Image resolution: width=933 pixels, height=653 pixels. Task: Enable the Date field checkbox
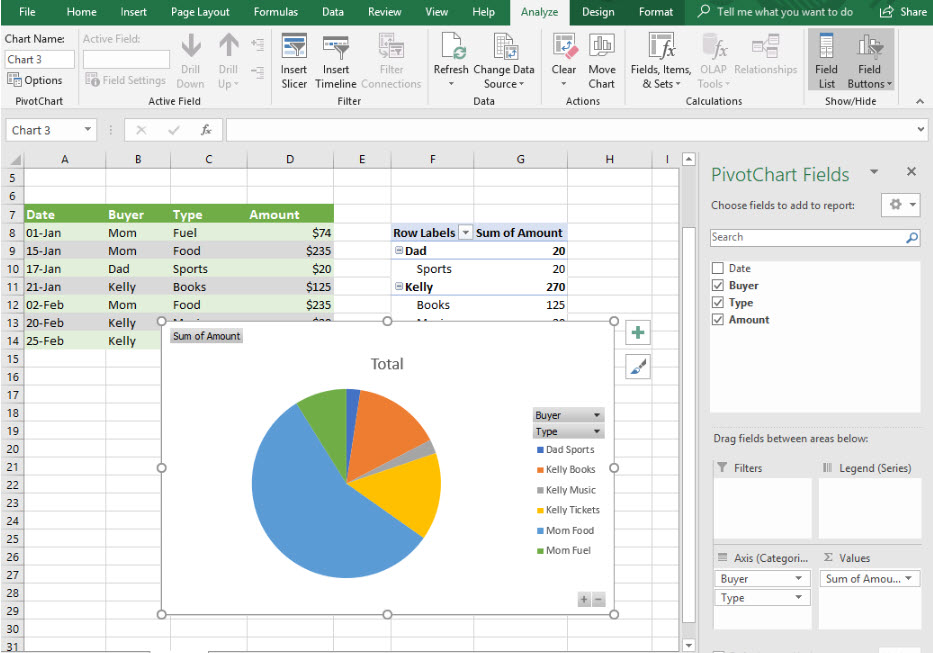point(717,269)
